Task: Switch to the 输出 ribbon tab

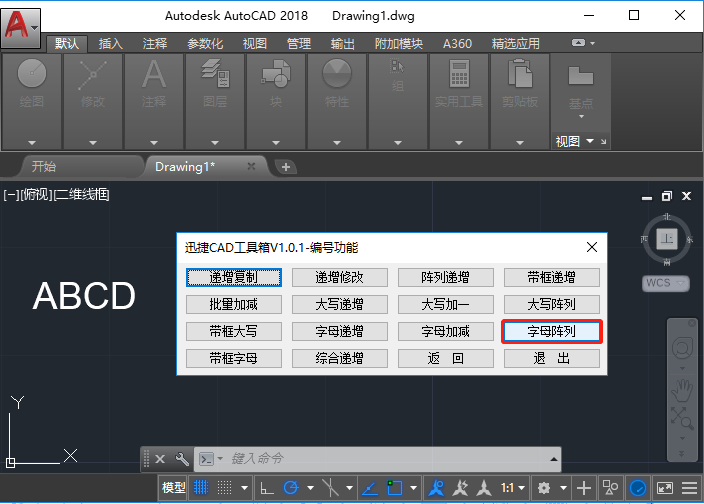Action: 343,44
